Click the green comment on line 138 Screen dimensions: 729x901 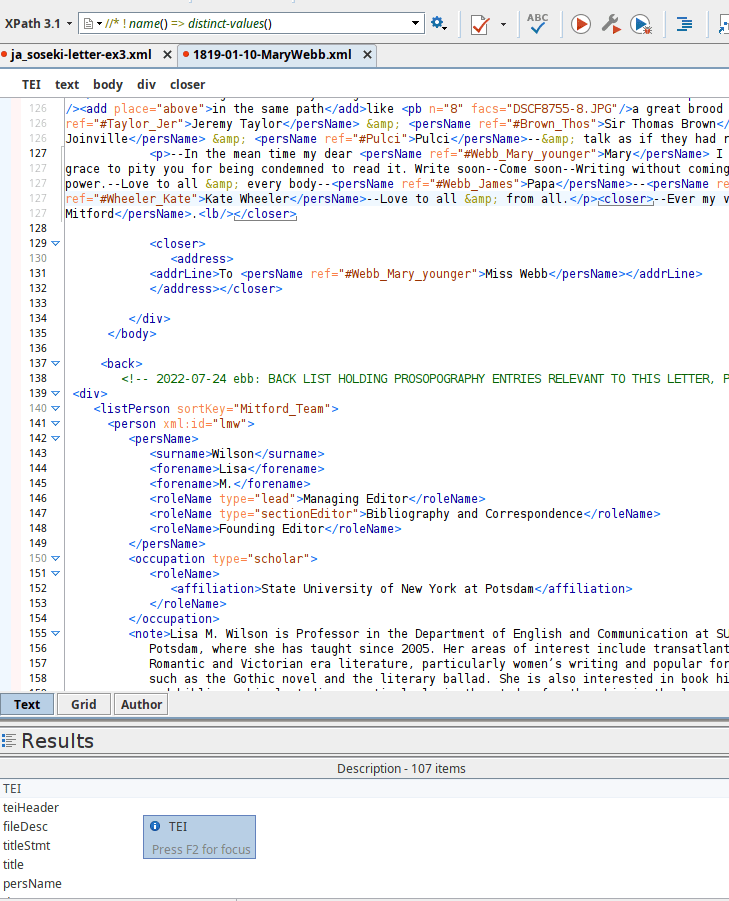pyautogui.click(x=425, y=379)
